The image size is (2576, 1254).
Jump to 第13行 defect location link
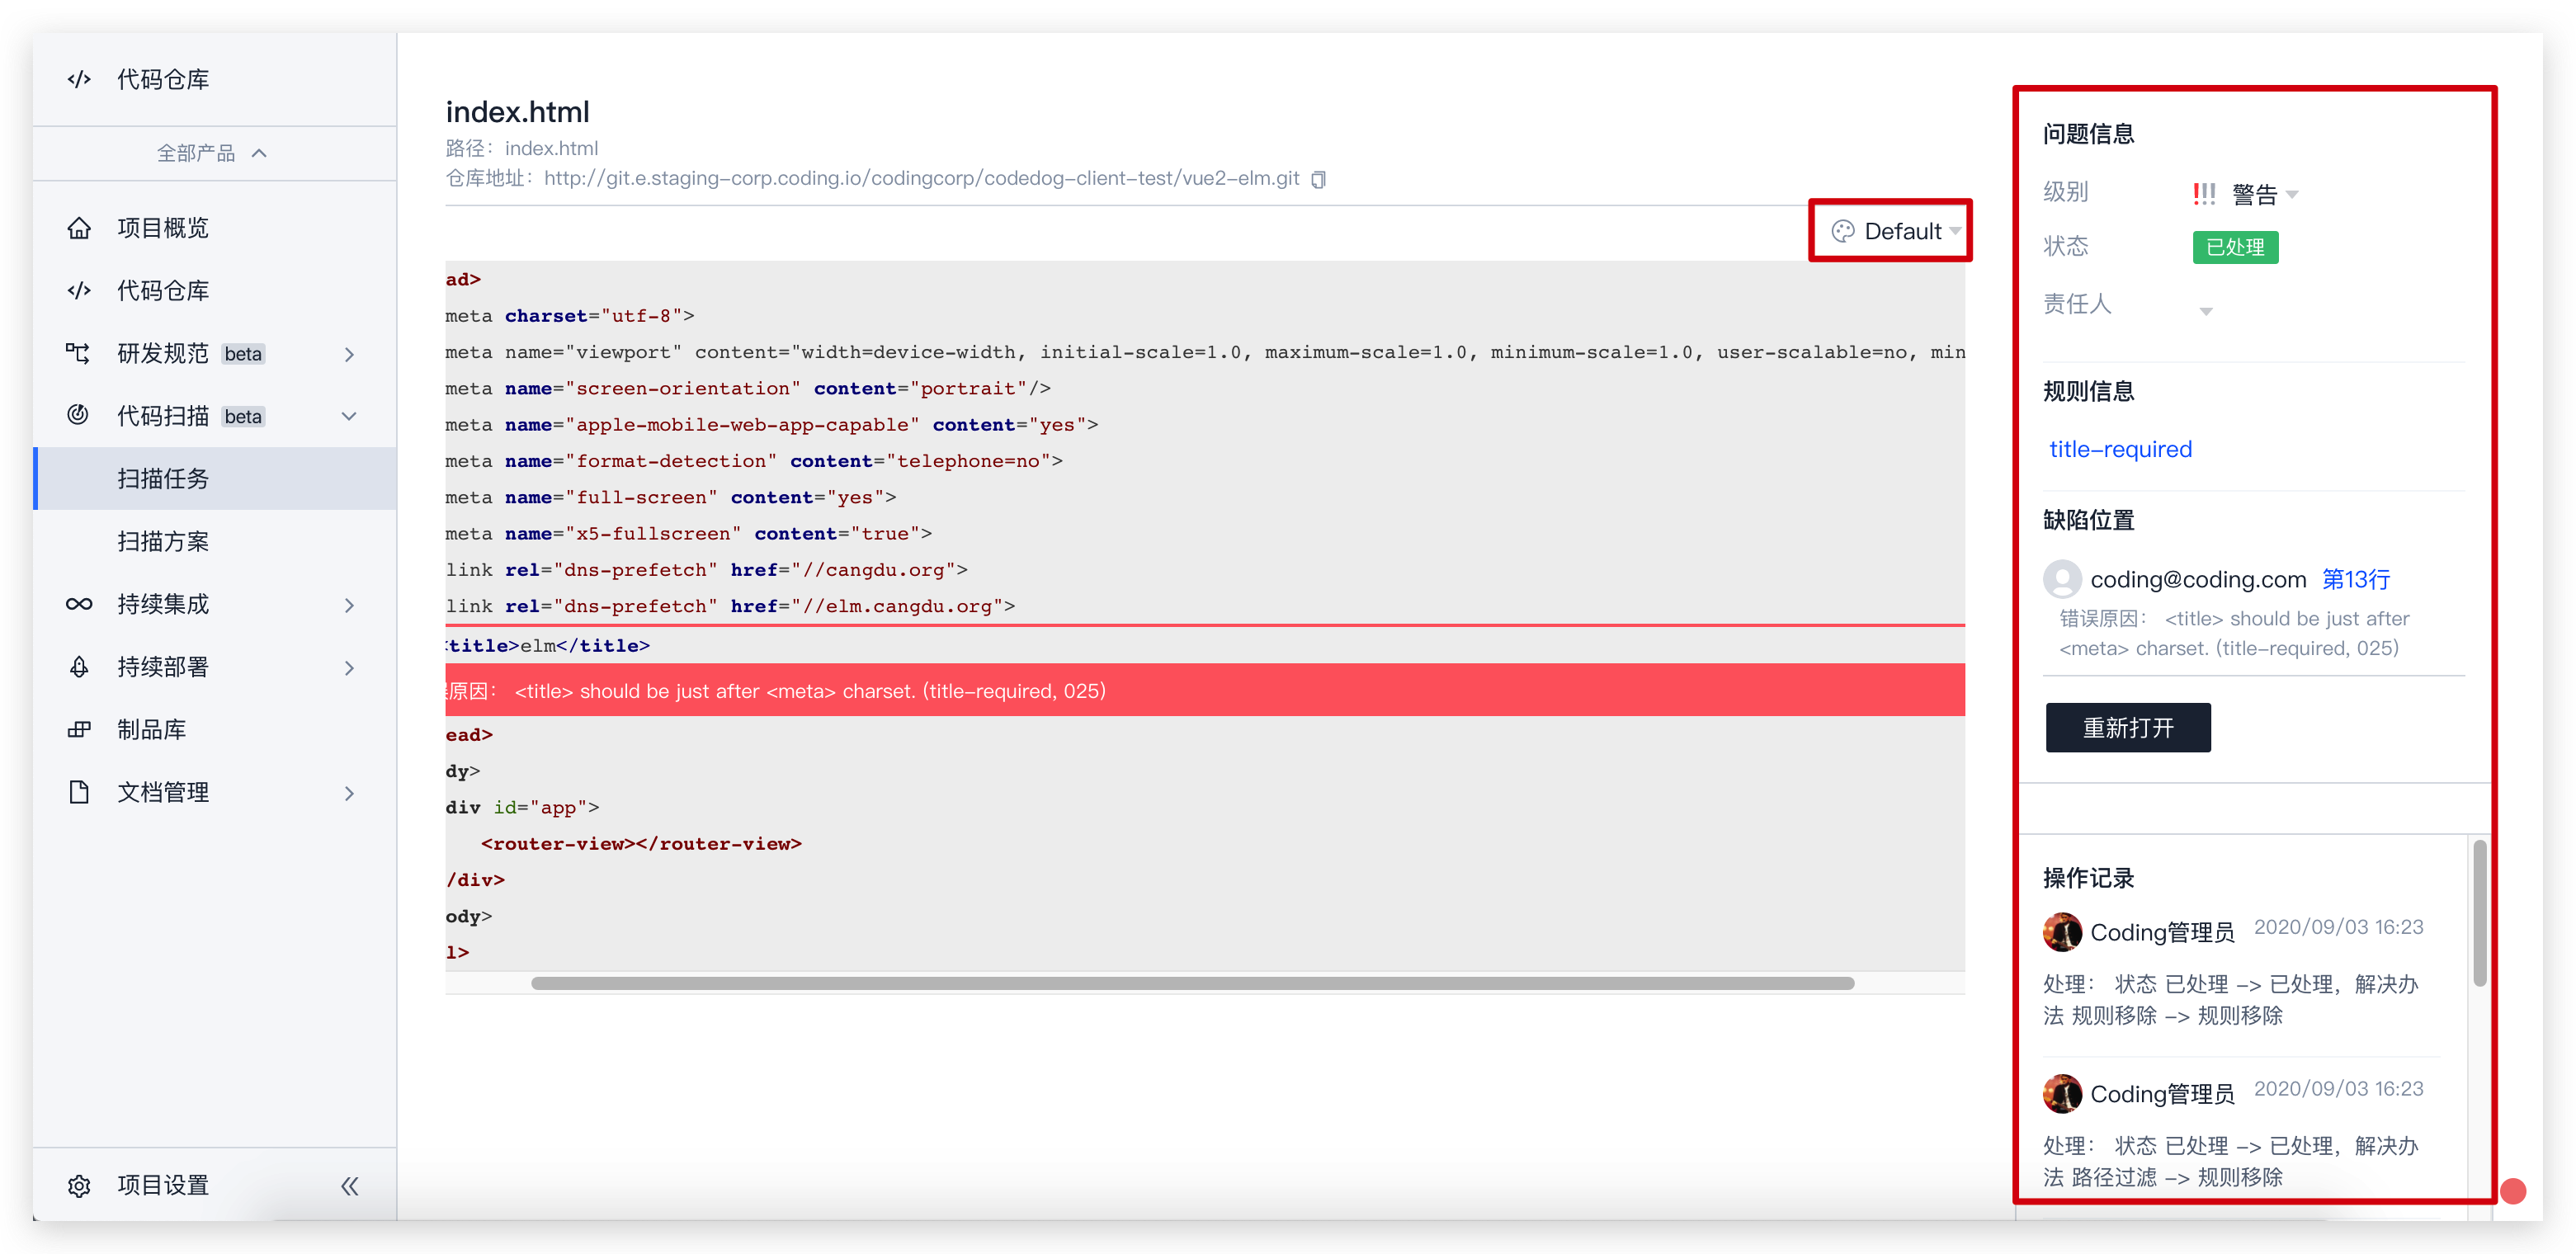[x=2355, y=579]
